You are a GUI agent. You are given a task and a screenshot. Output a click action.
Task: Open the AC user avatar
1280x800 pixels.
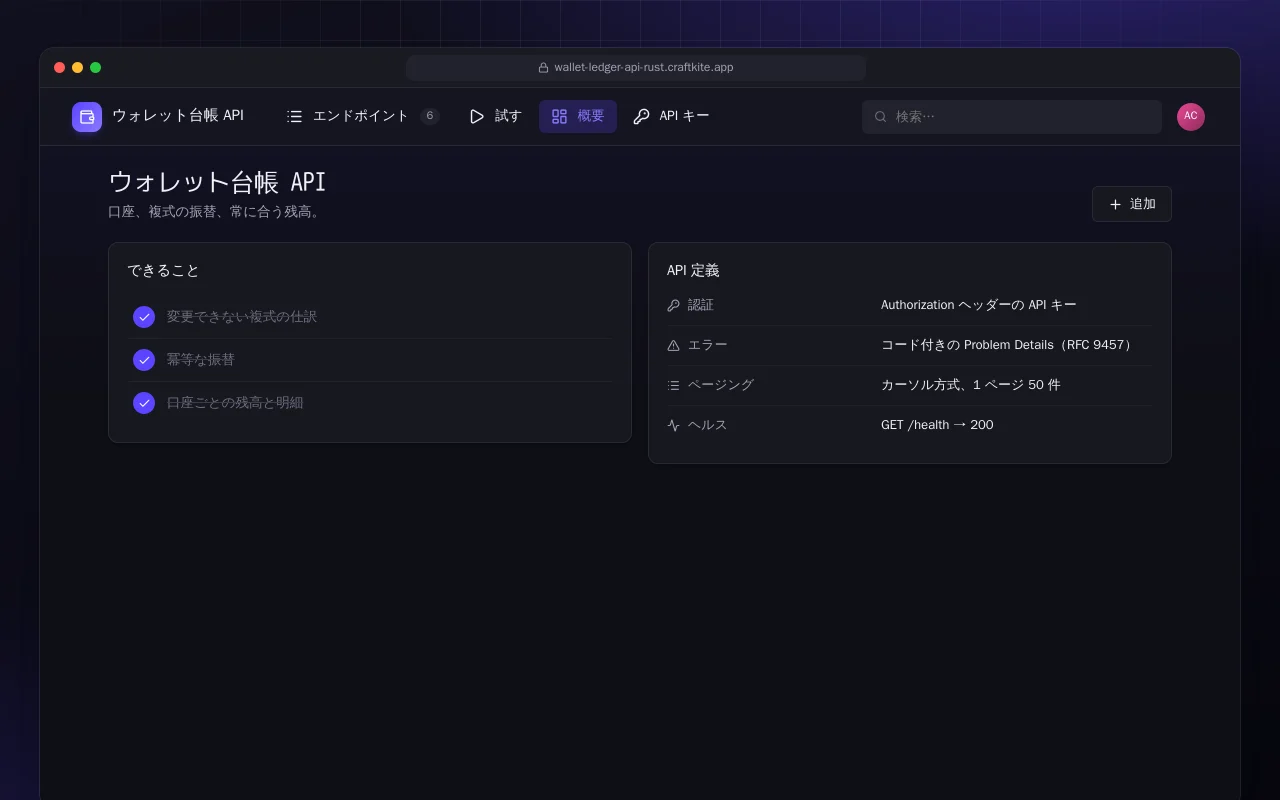tap(1191, 117)
